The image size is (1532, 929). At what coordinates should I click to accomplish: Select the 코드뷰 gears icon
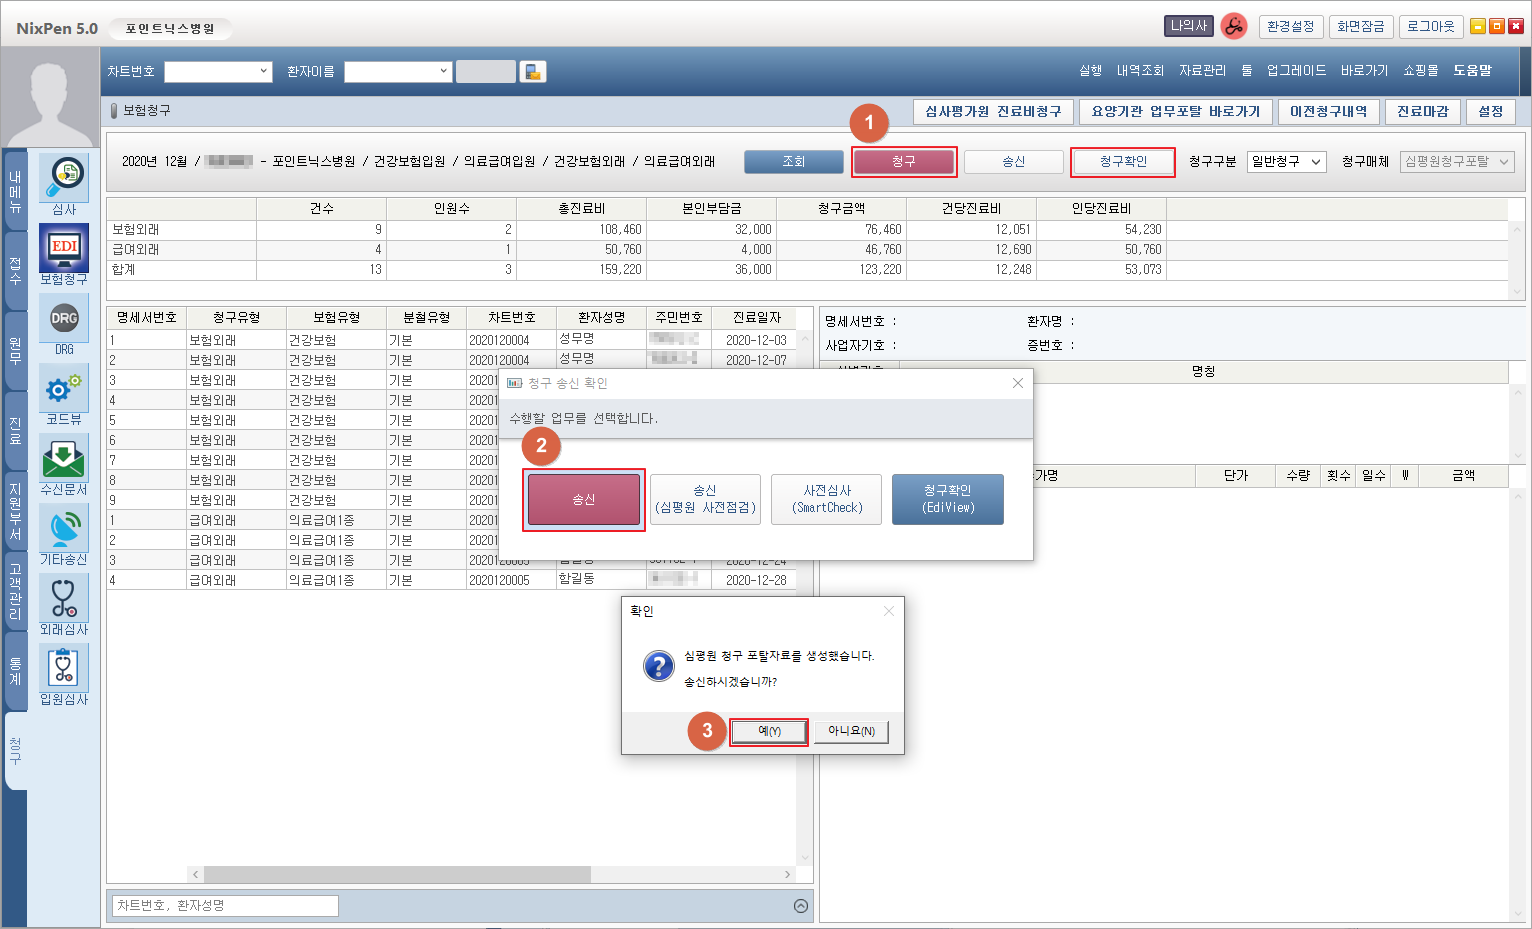click(x=64, y=389)
